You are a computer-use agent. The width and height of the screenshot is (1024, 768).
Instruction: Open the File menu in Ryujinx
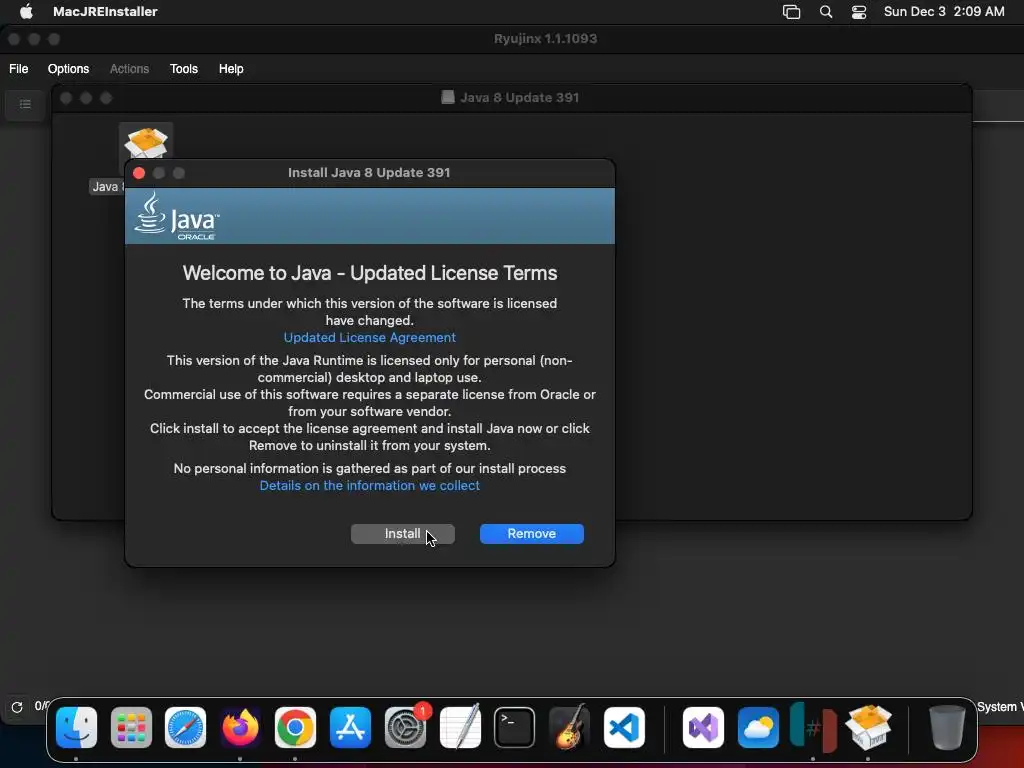click(x=18, y=69)
